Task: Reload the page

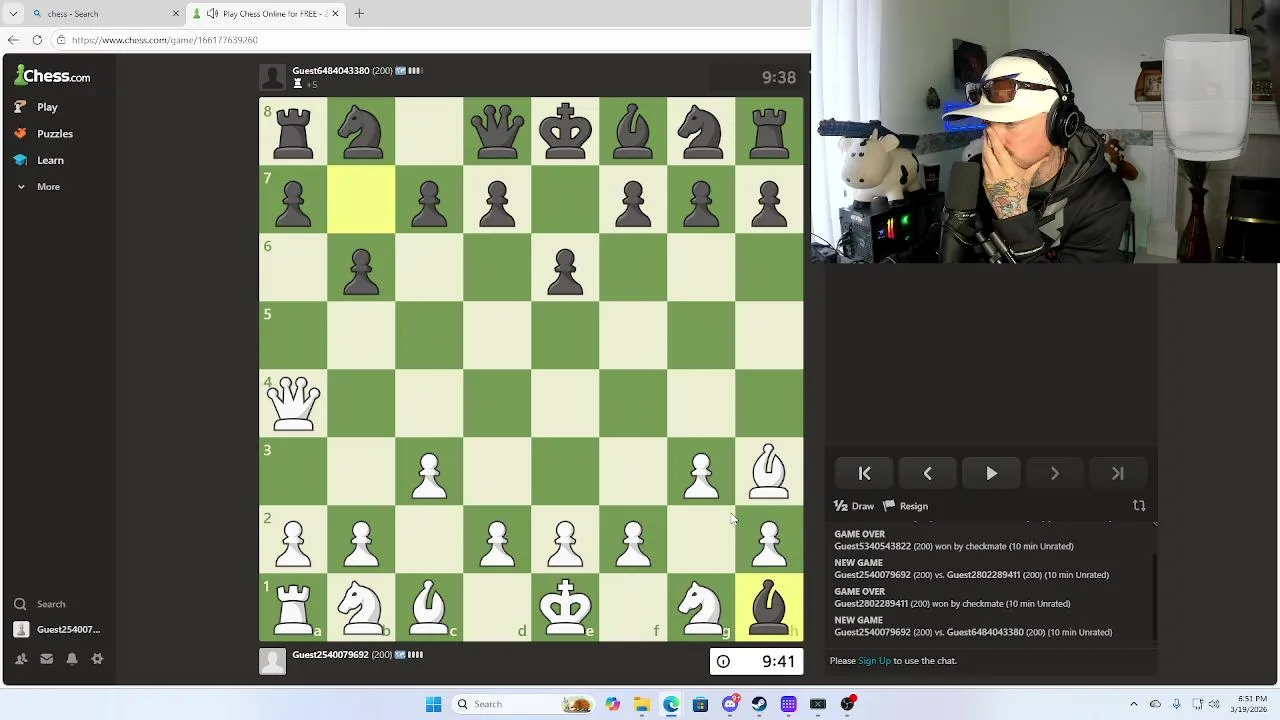Action: click(37, 40)
